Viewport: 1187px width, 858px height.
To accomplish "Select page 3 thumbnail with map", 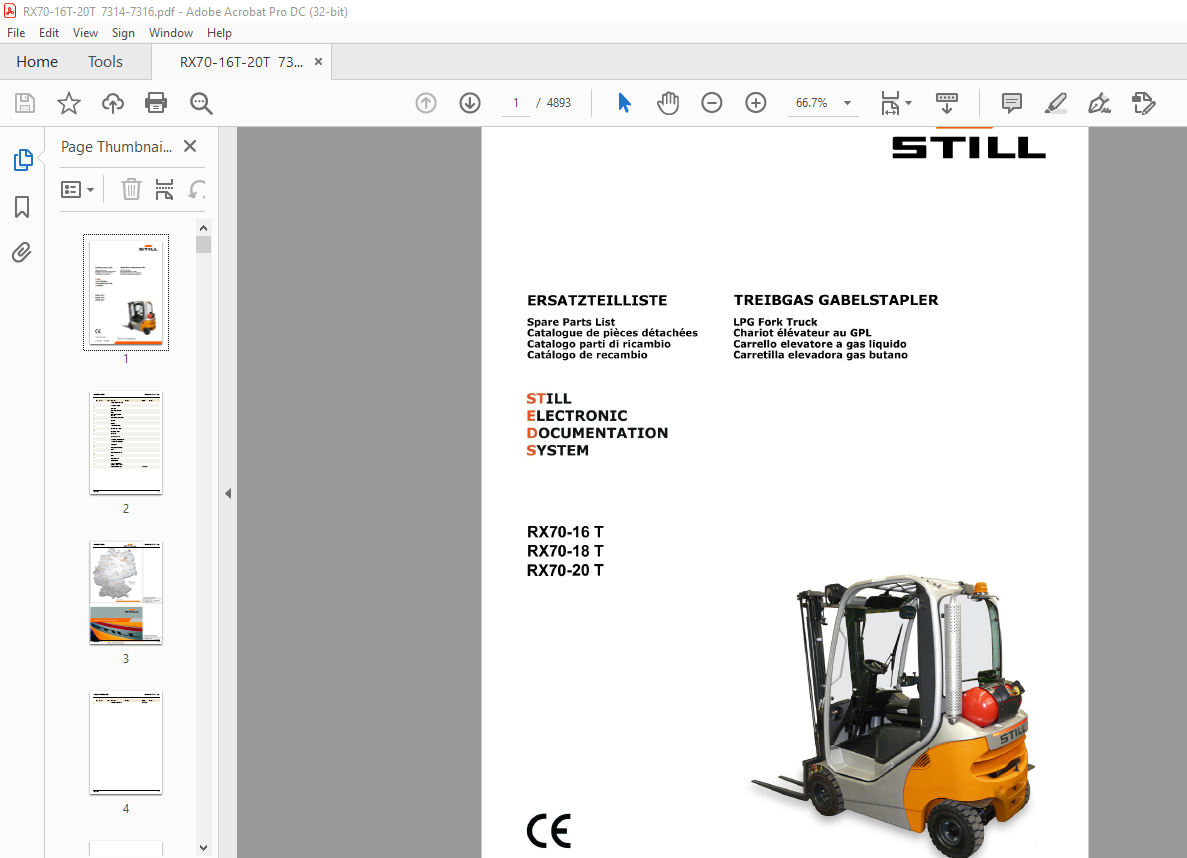I will click(126, 593).
